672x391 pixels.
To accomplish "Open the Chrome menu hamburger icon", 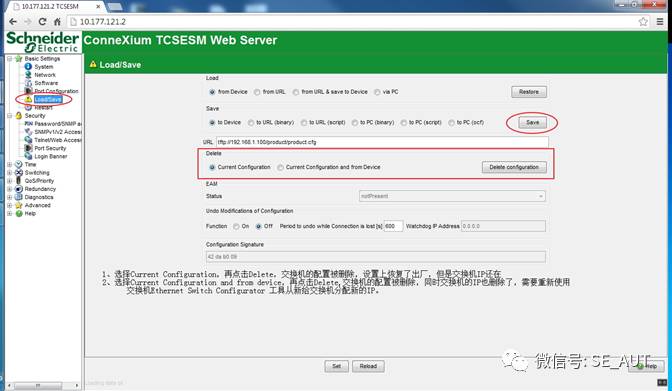I will 660,21.
